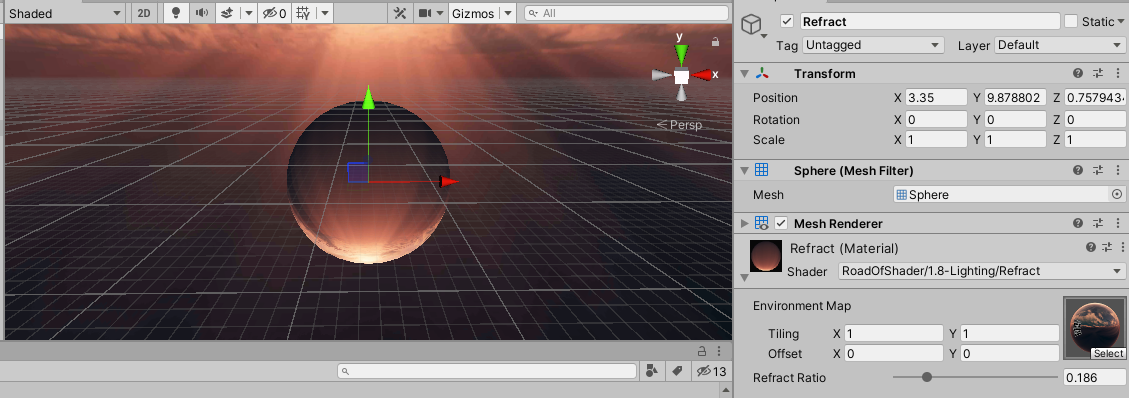This screenshot has width=1129, height=398.
Task: Open the Static flags dropdown arrow
Action: pyautogui.click(x=1121, y=22)
